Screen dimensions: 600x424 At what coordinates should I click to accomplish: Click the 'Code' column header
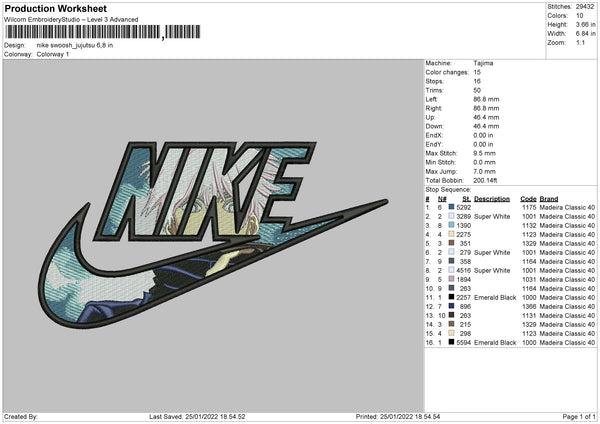point(528,199)
